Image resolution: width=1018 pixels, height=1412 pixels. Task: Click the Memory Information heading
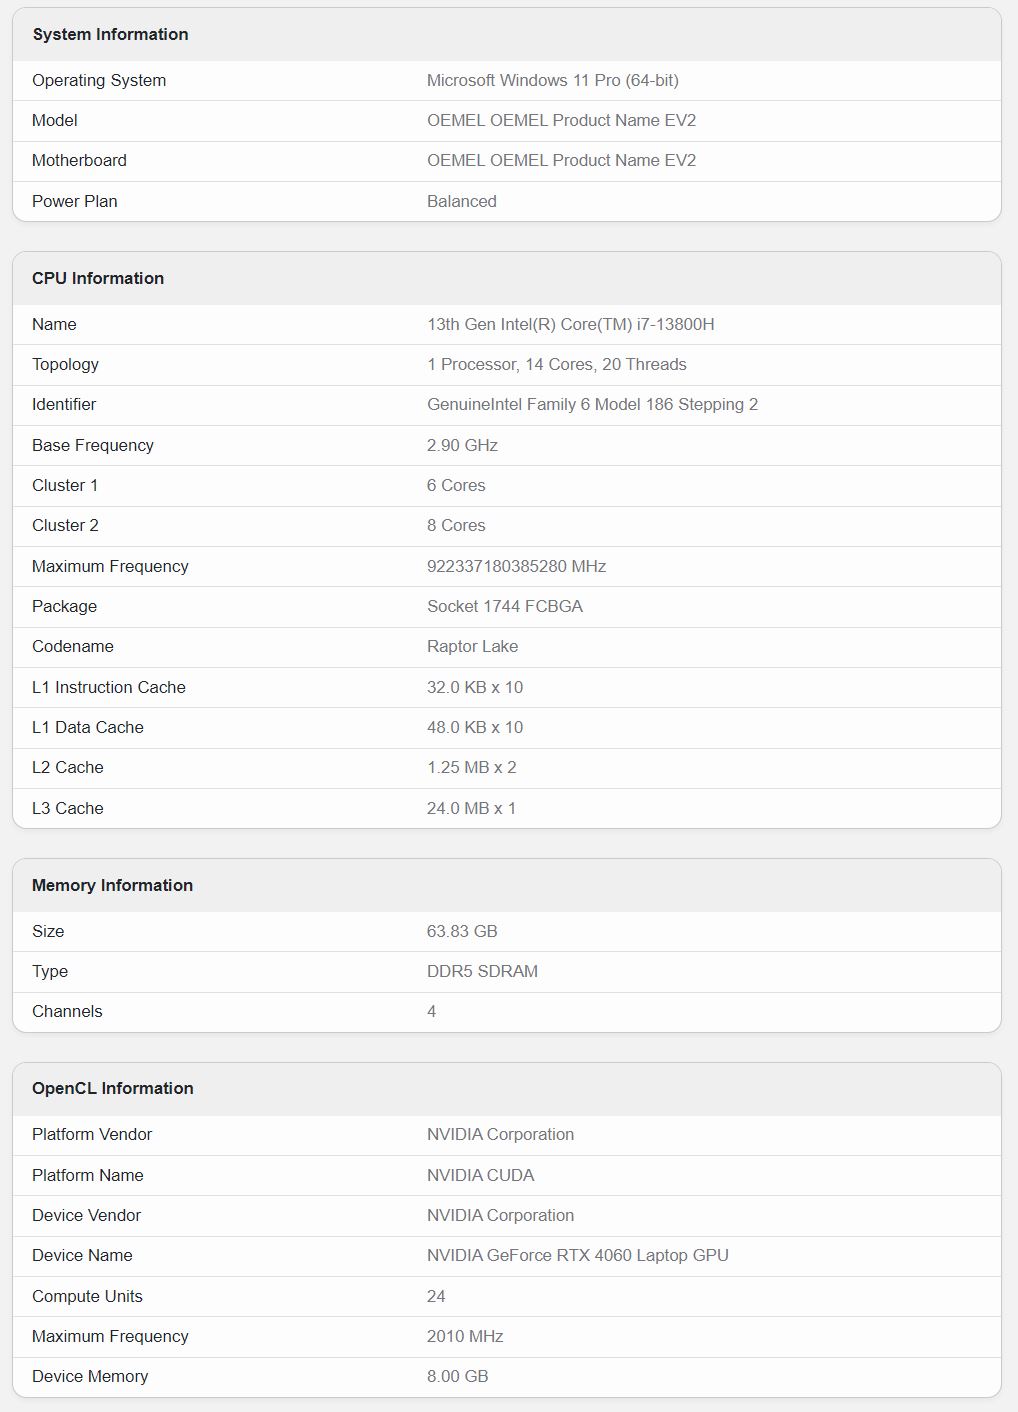(112, 885)
